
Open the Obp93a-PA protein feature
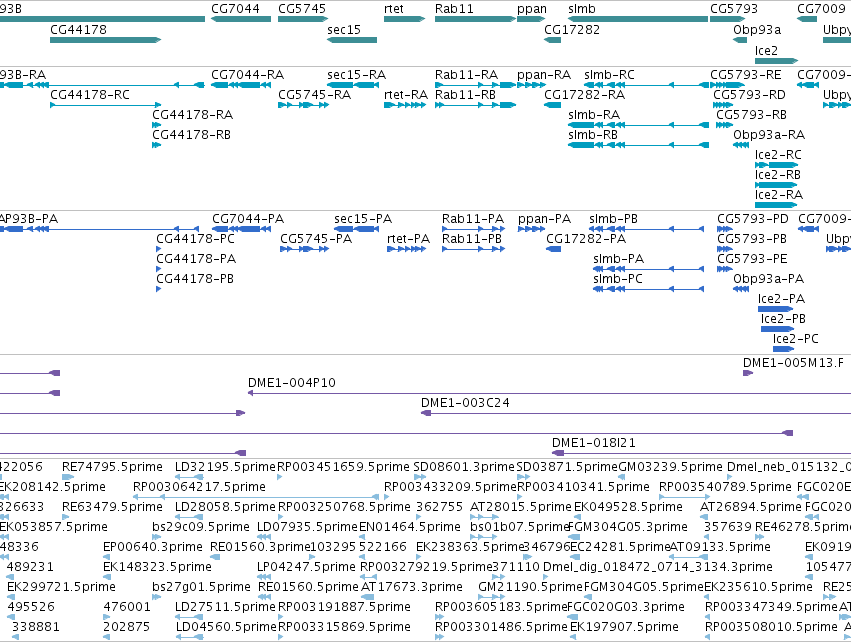pos(741,289)
